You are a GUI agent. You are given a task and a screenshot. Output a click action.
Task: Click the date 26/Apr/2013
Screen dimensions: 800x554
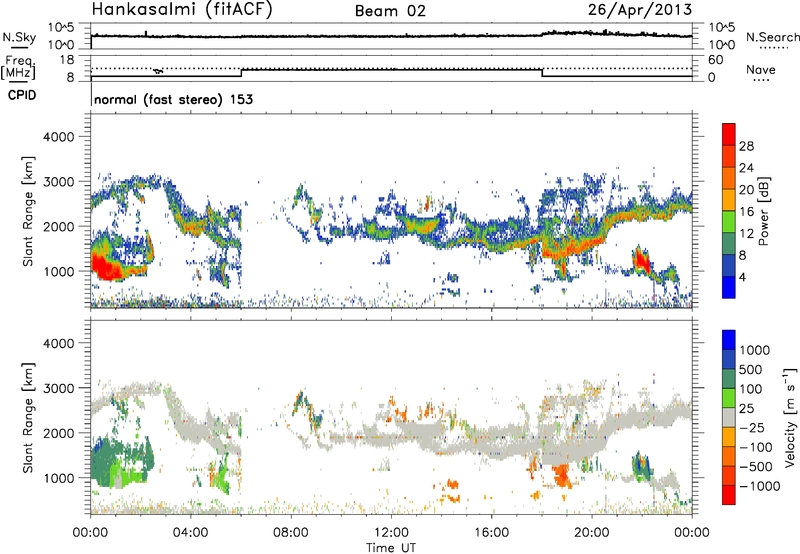coord(640,10)
